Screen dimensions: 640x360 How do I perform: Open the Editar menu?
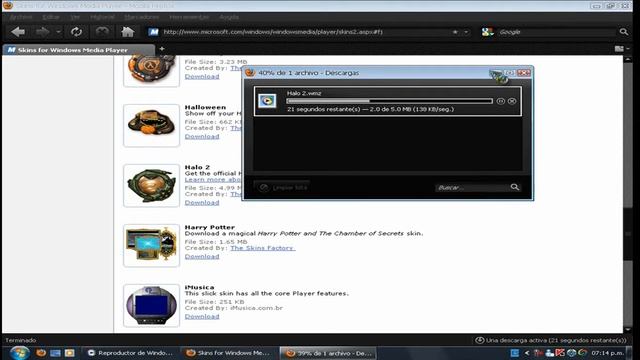click(51, 17)
